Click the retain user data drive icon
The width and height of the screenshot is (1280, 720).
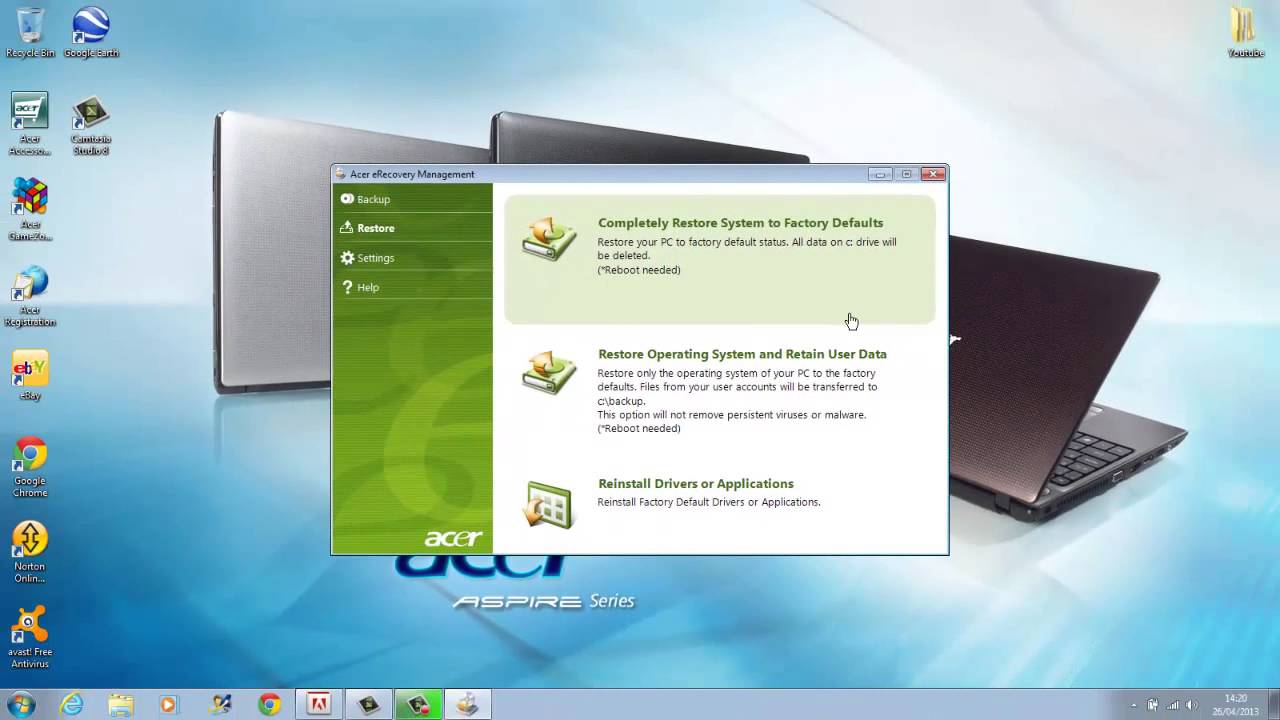click(549, 371)
